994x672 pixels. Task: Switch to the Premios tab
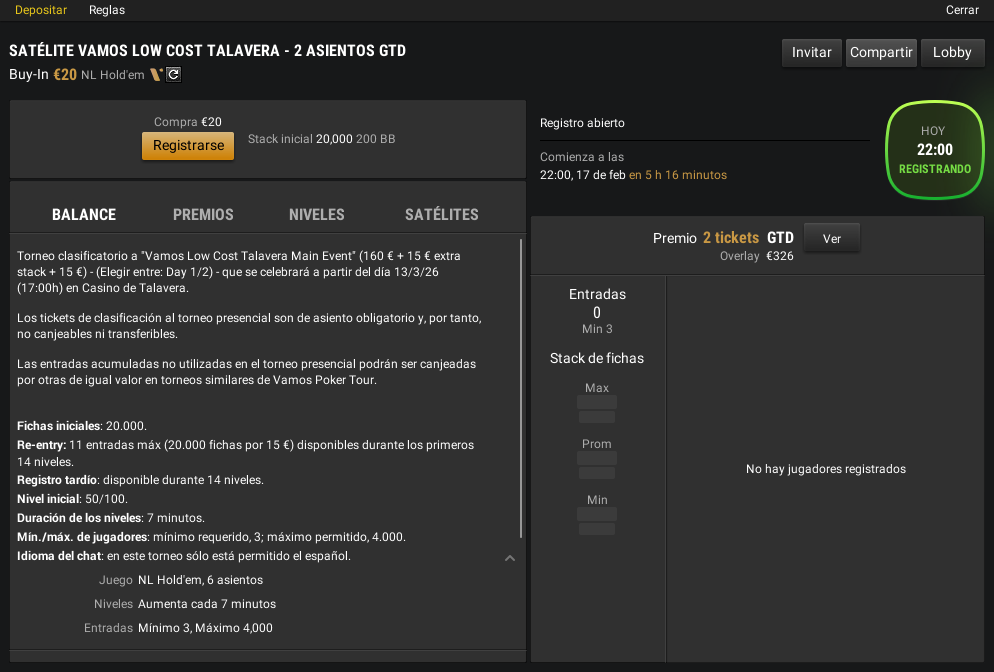pyautogui.click(x=203, y=214)
